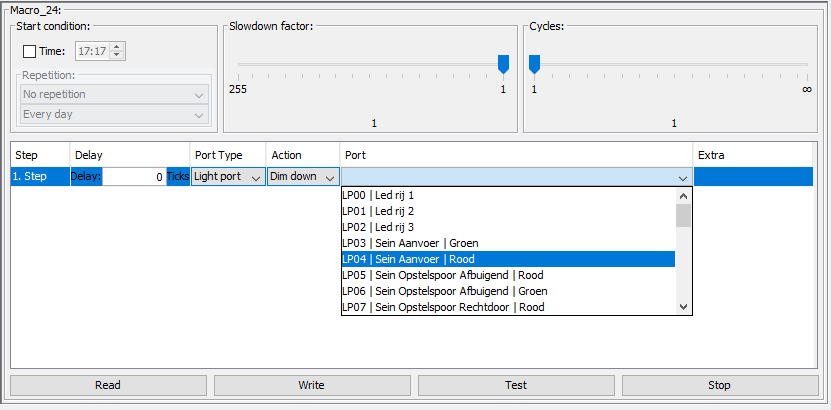Click the Write button
831x410 pixels.
tap(312, 385)
